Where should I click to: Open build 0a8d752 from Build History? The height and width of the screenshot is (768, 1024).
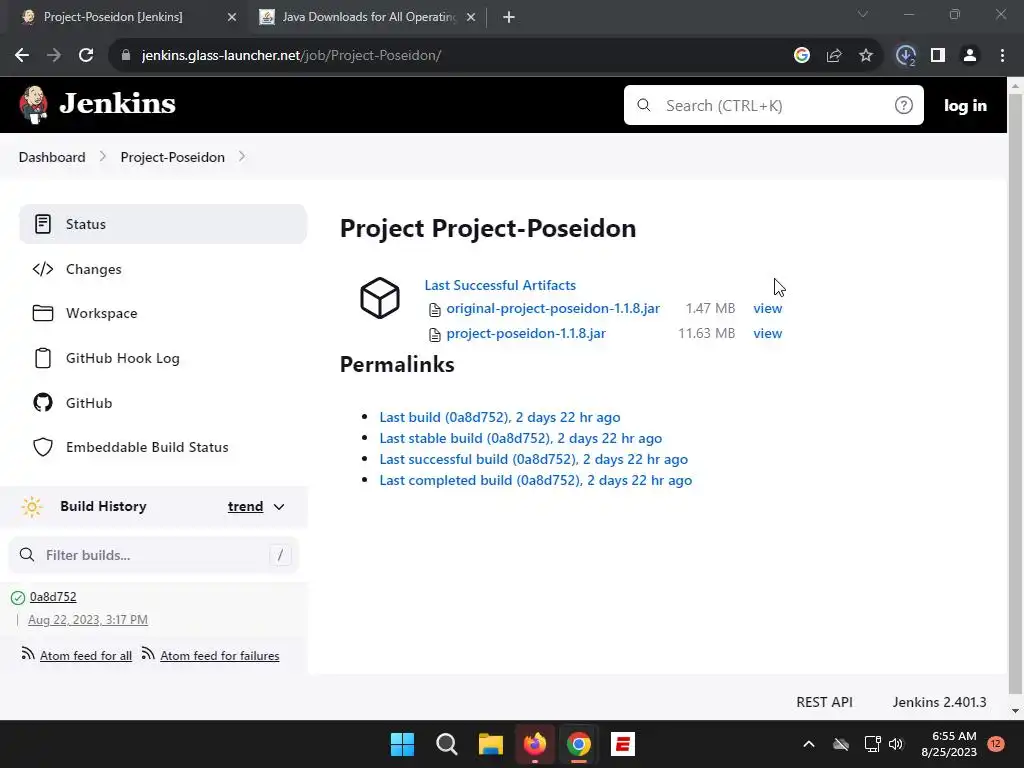click(x=53, y=597)
